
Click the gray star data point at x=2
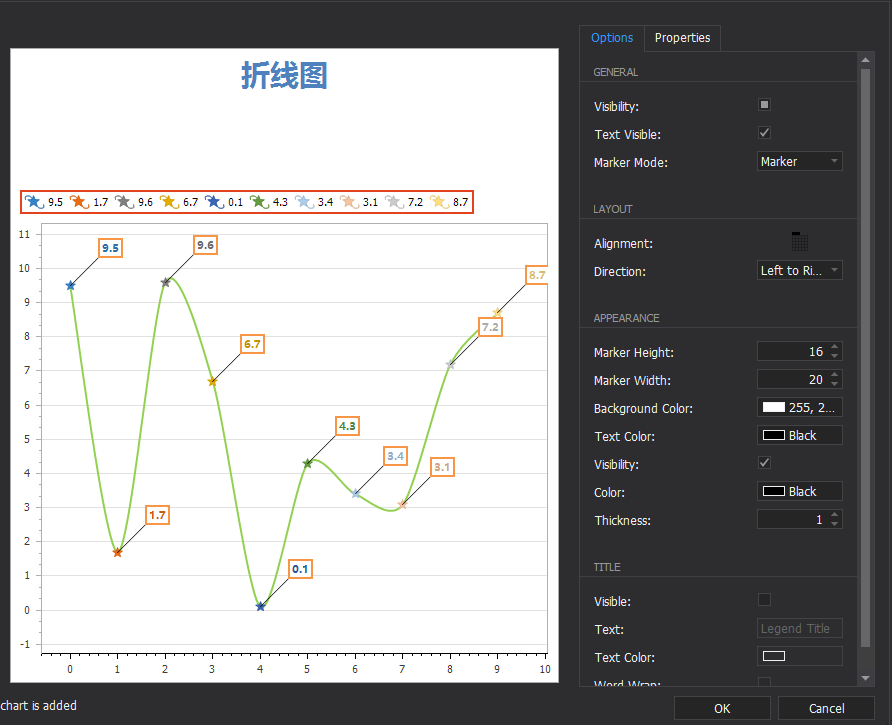click(x=166, y=282)
